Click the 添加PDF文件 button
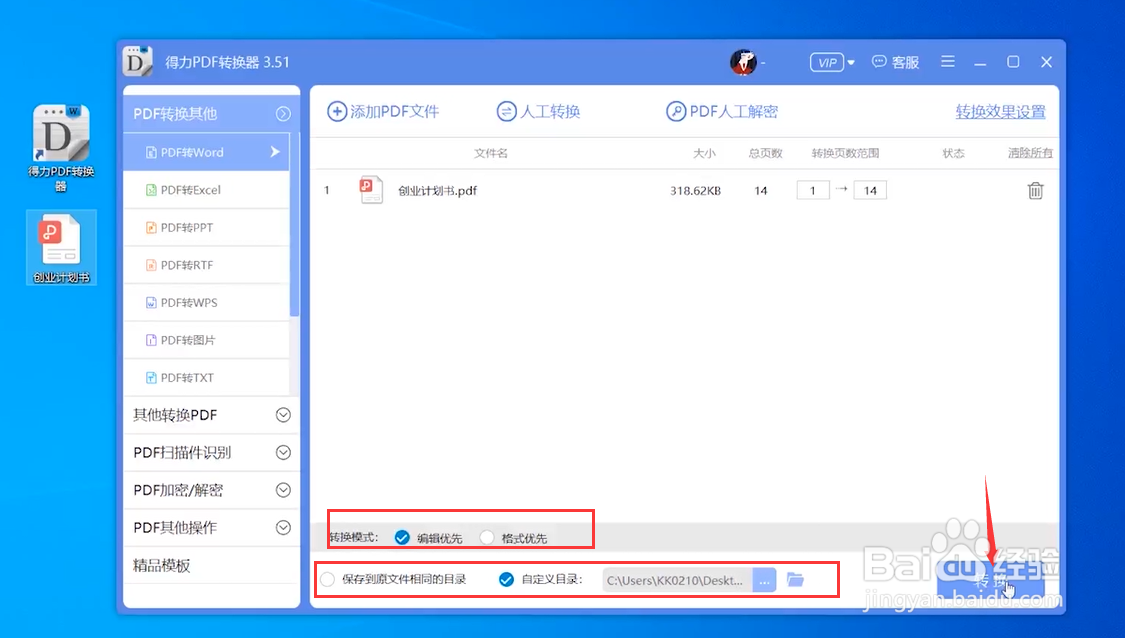Image resolution: width=1125 pixels, height=638 pixels. (x=385, y=111)
